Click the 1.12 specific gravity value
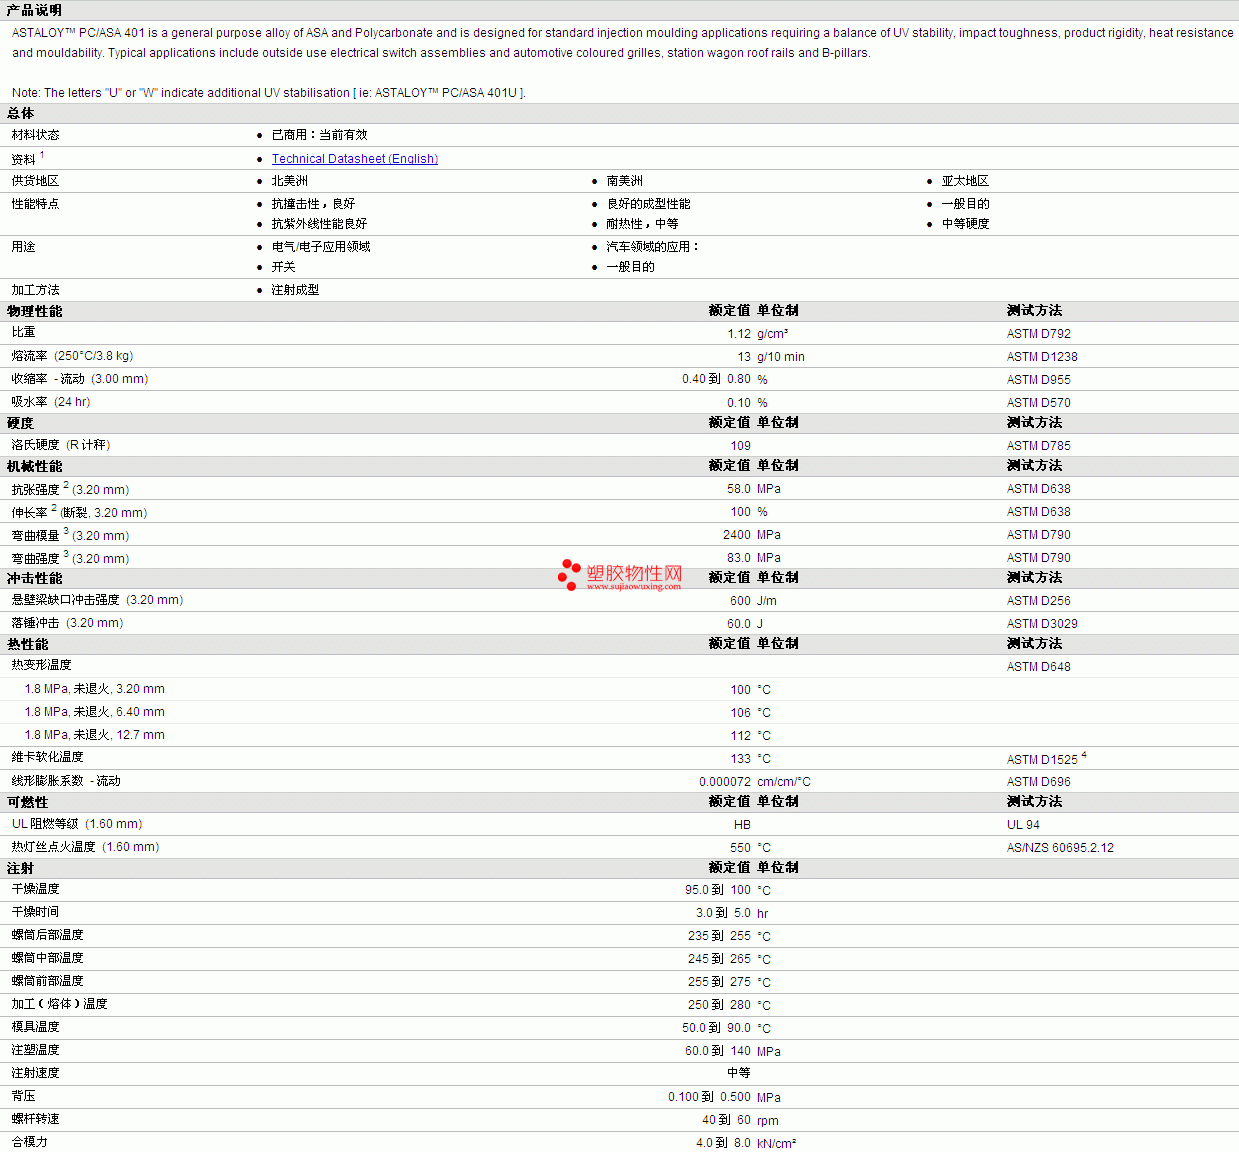This screenshot has width=1239, height=1152. click(739, 334)
